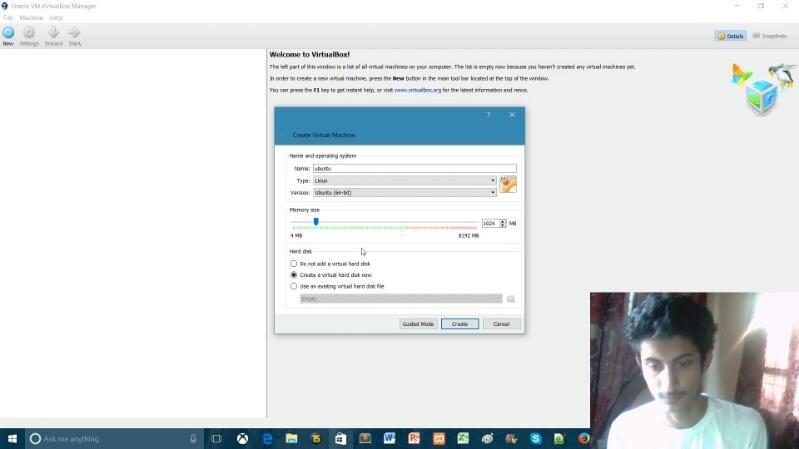The width and height of the screenshot is (799, 449).
Task: Expand the Version dropdown showing Ubuntu (64-bit)
Action: 405,193
